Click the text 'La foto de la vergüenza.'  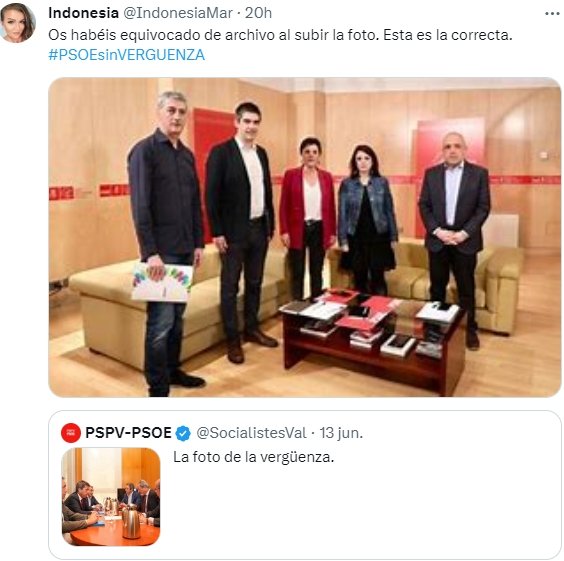(x=254, y=457)
